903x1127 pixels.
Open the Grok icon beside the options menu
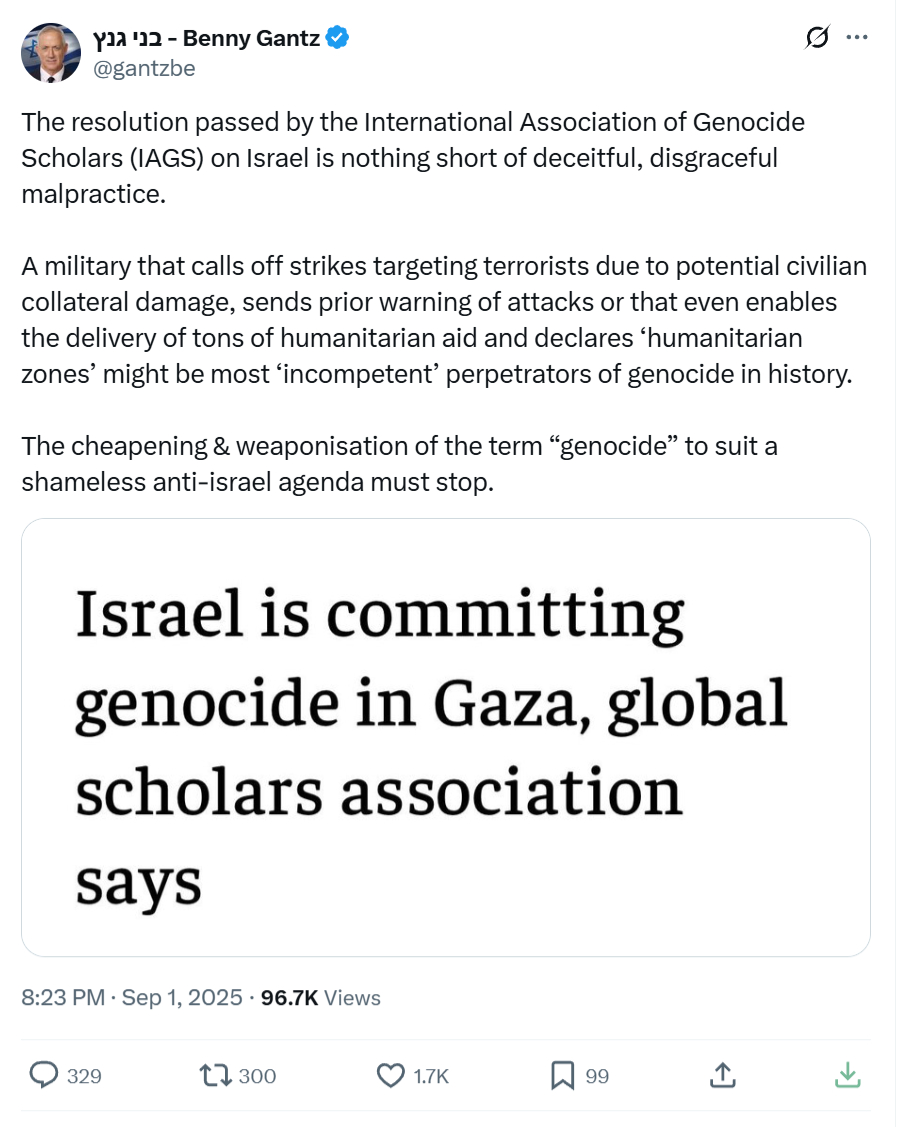(817, 38)
